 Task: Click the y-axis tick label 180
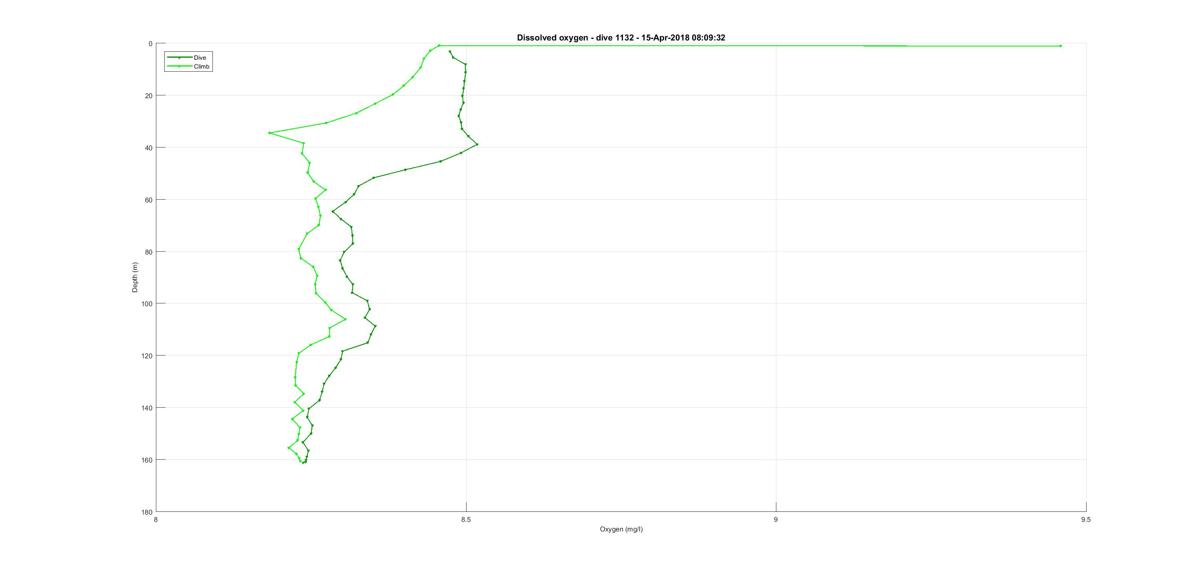(147, 512)
